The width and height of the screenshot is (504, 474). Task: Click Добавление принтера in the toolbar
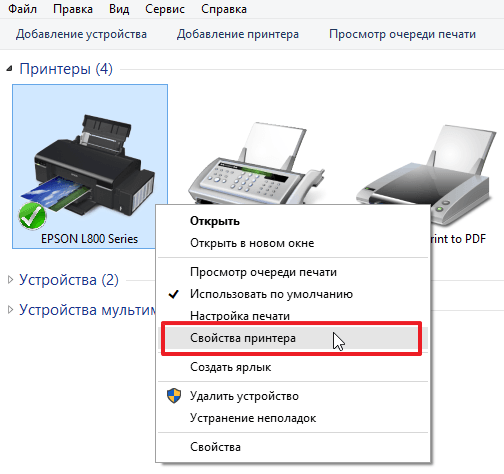[x=238, y=34]
